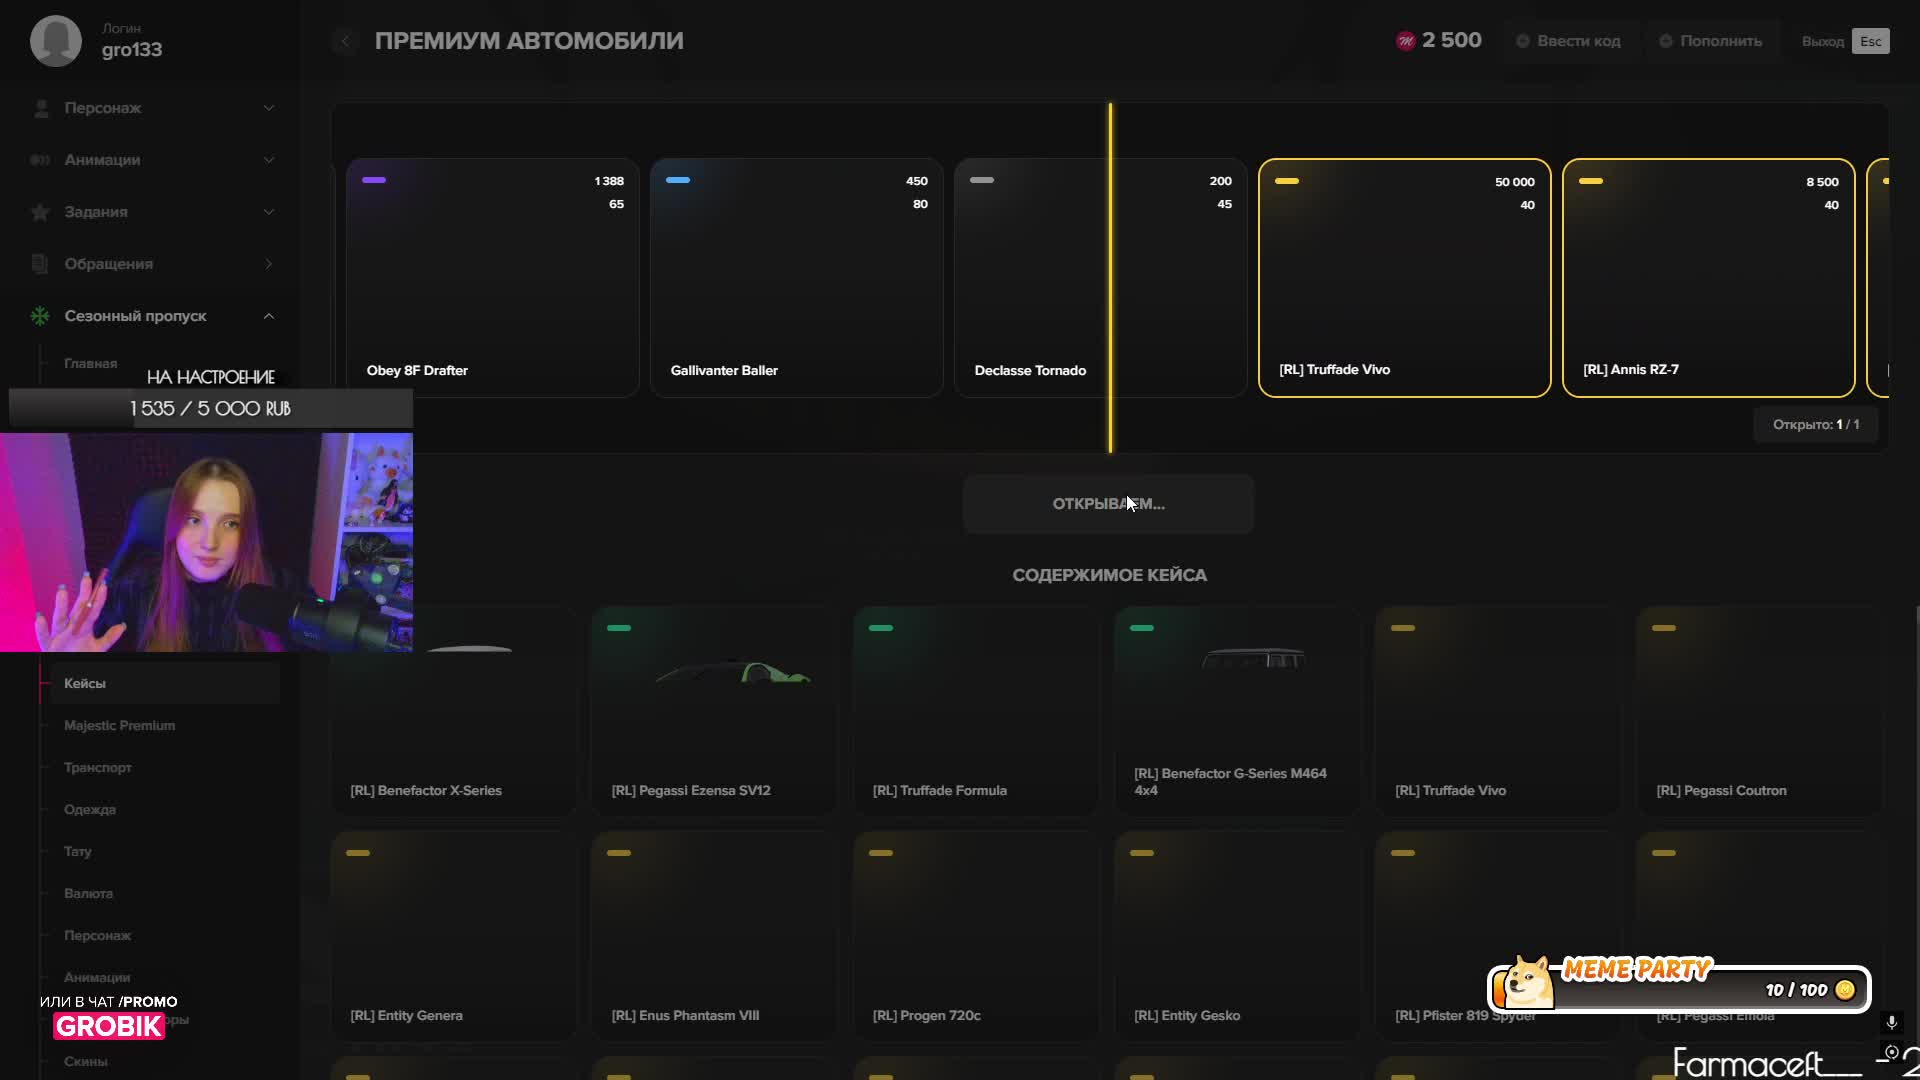Click the Персонаж person icon in sidebar
This screenshot has width=1920, height=1080.
[x=41, y=108]
